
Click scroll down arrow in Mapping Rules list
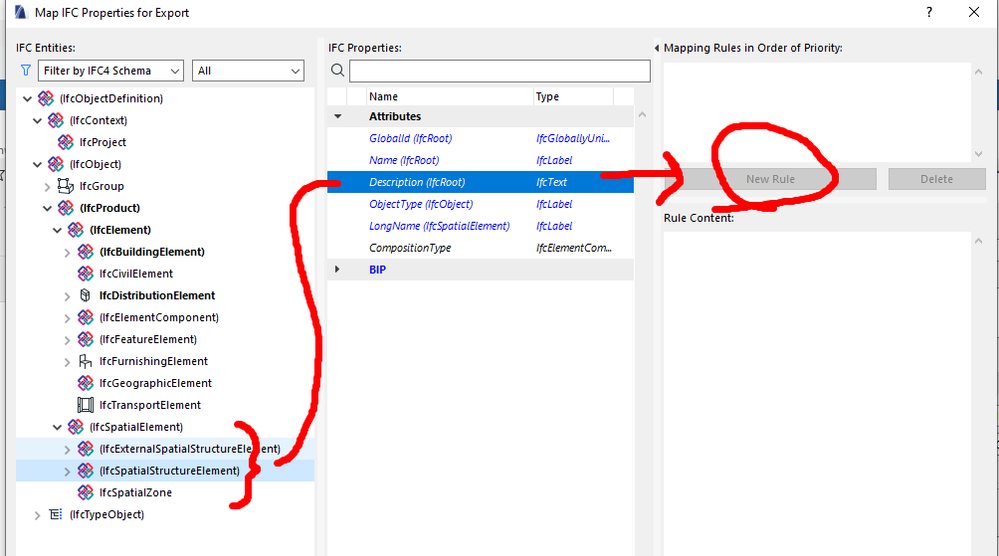point(979,154)
